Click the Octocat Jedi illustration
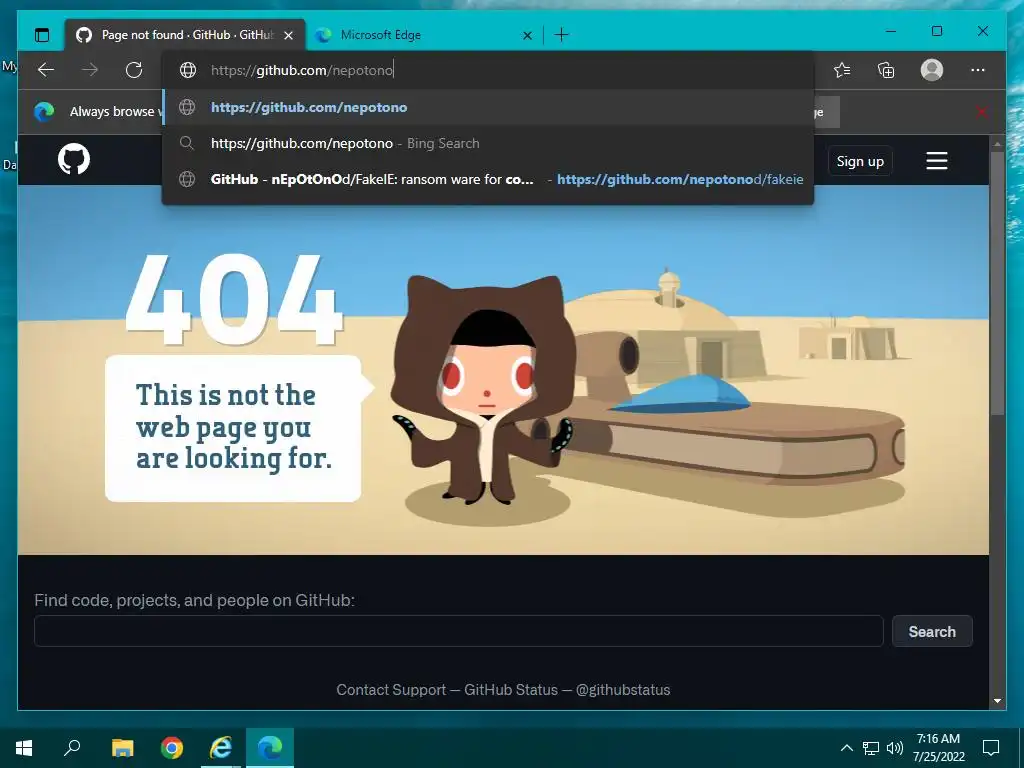 483,390
